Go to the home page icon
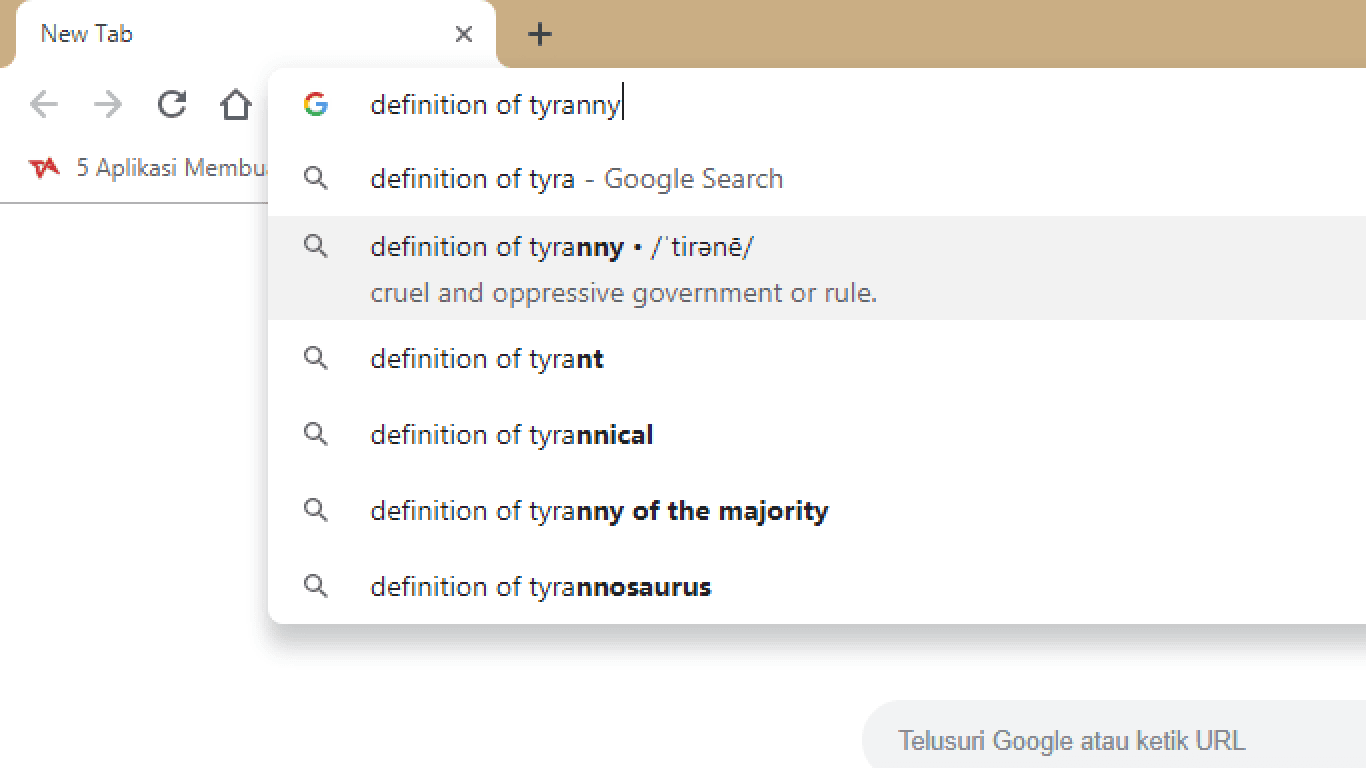This screenshot has width=1366, height=768. click(x=235, y=104)
